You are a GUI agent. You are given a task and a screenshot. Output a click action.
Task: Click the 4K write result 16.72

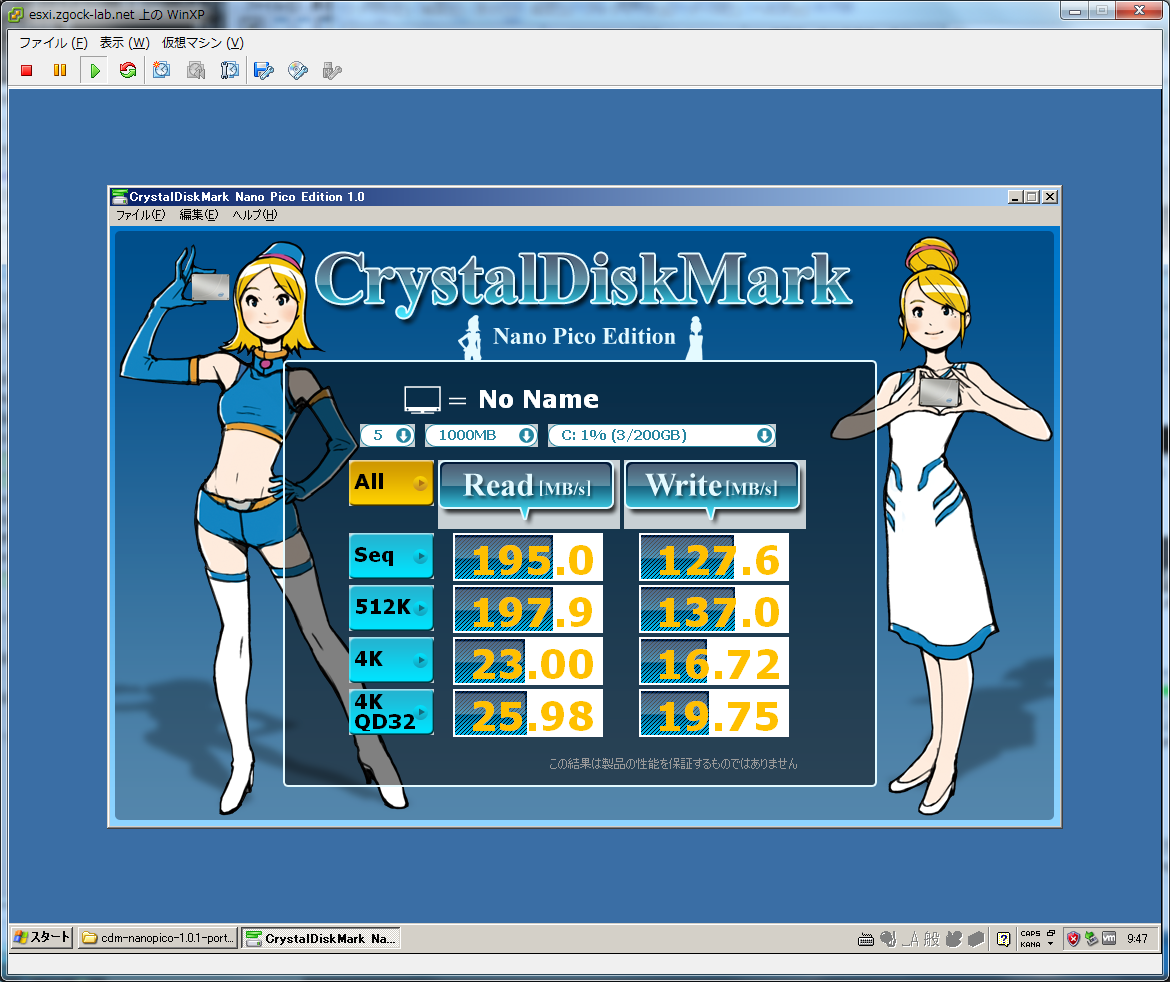(x=714, y=661)
